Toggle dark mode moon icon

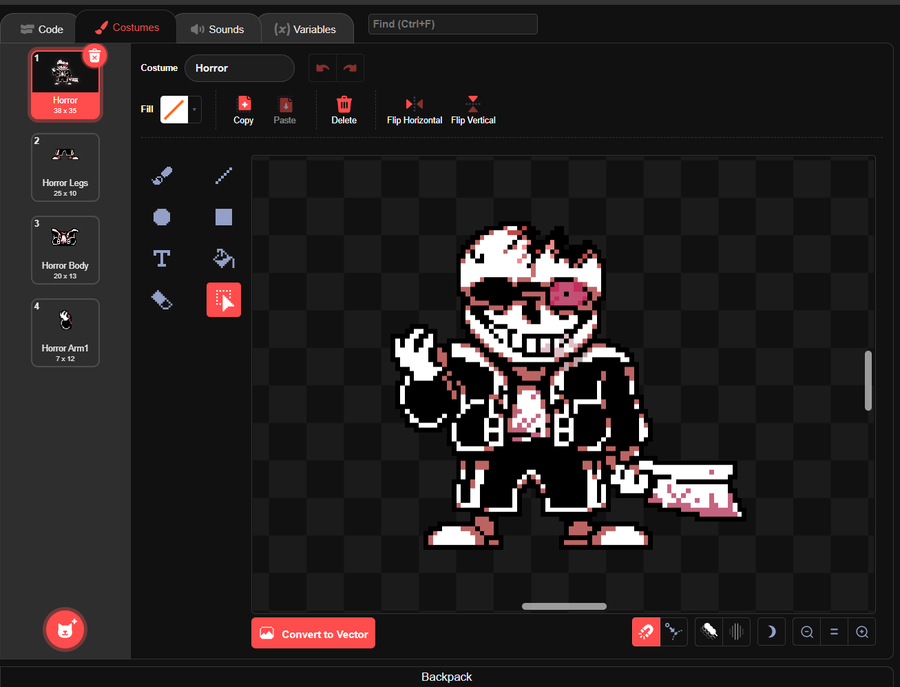771,632
